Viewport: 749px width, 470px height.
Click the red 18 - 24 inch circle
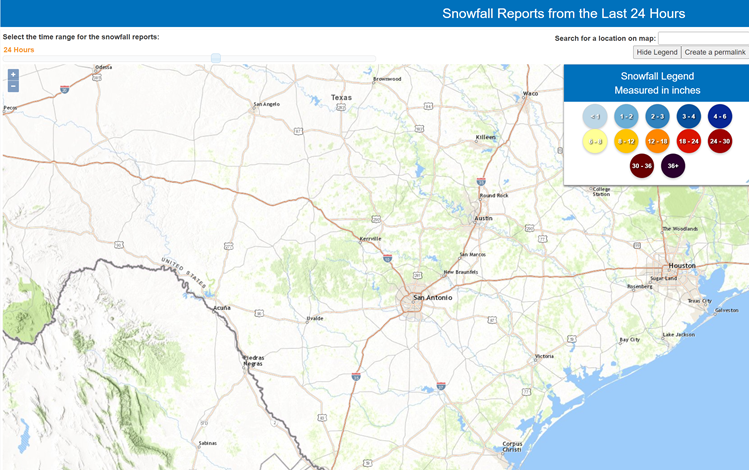(689, 142)
